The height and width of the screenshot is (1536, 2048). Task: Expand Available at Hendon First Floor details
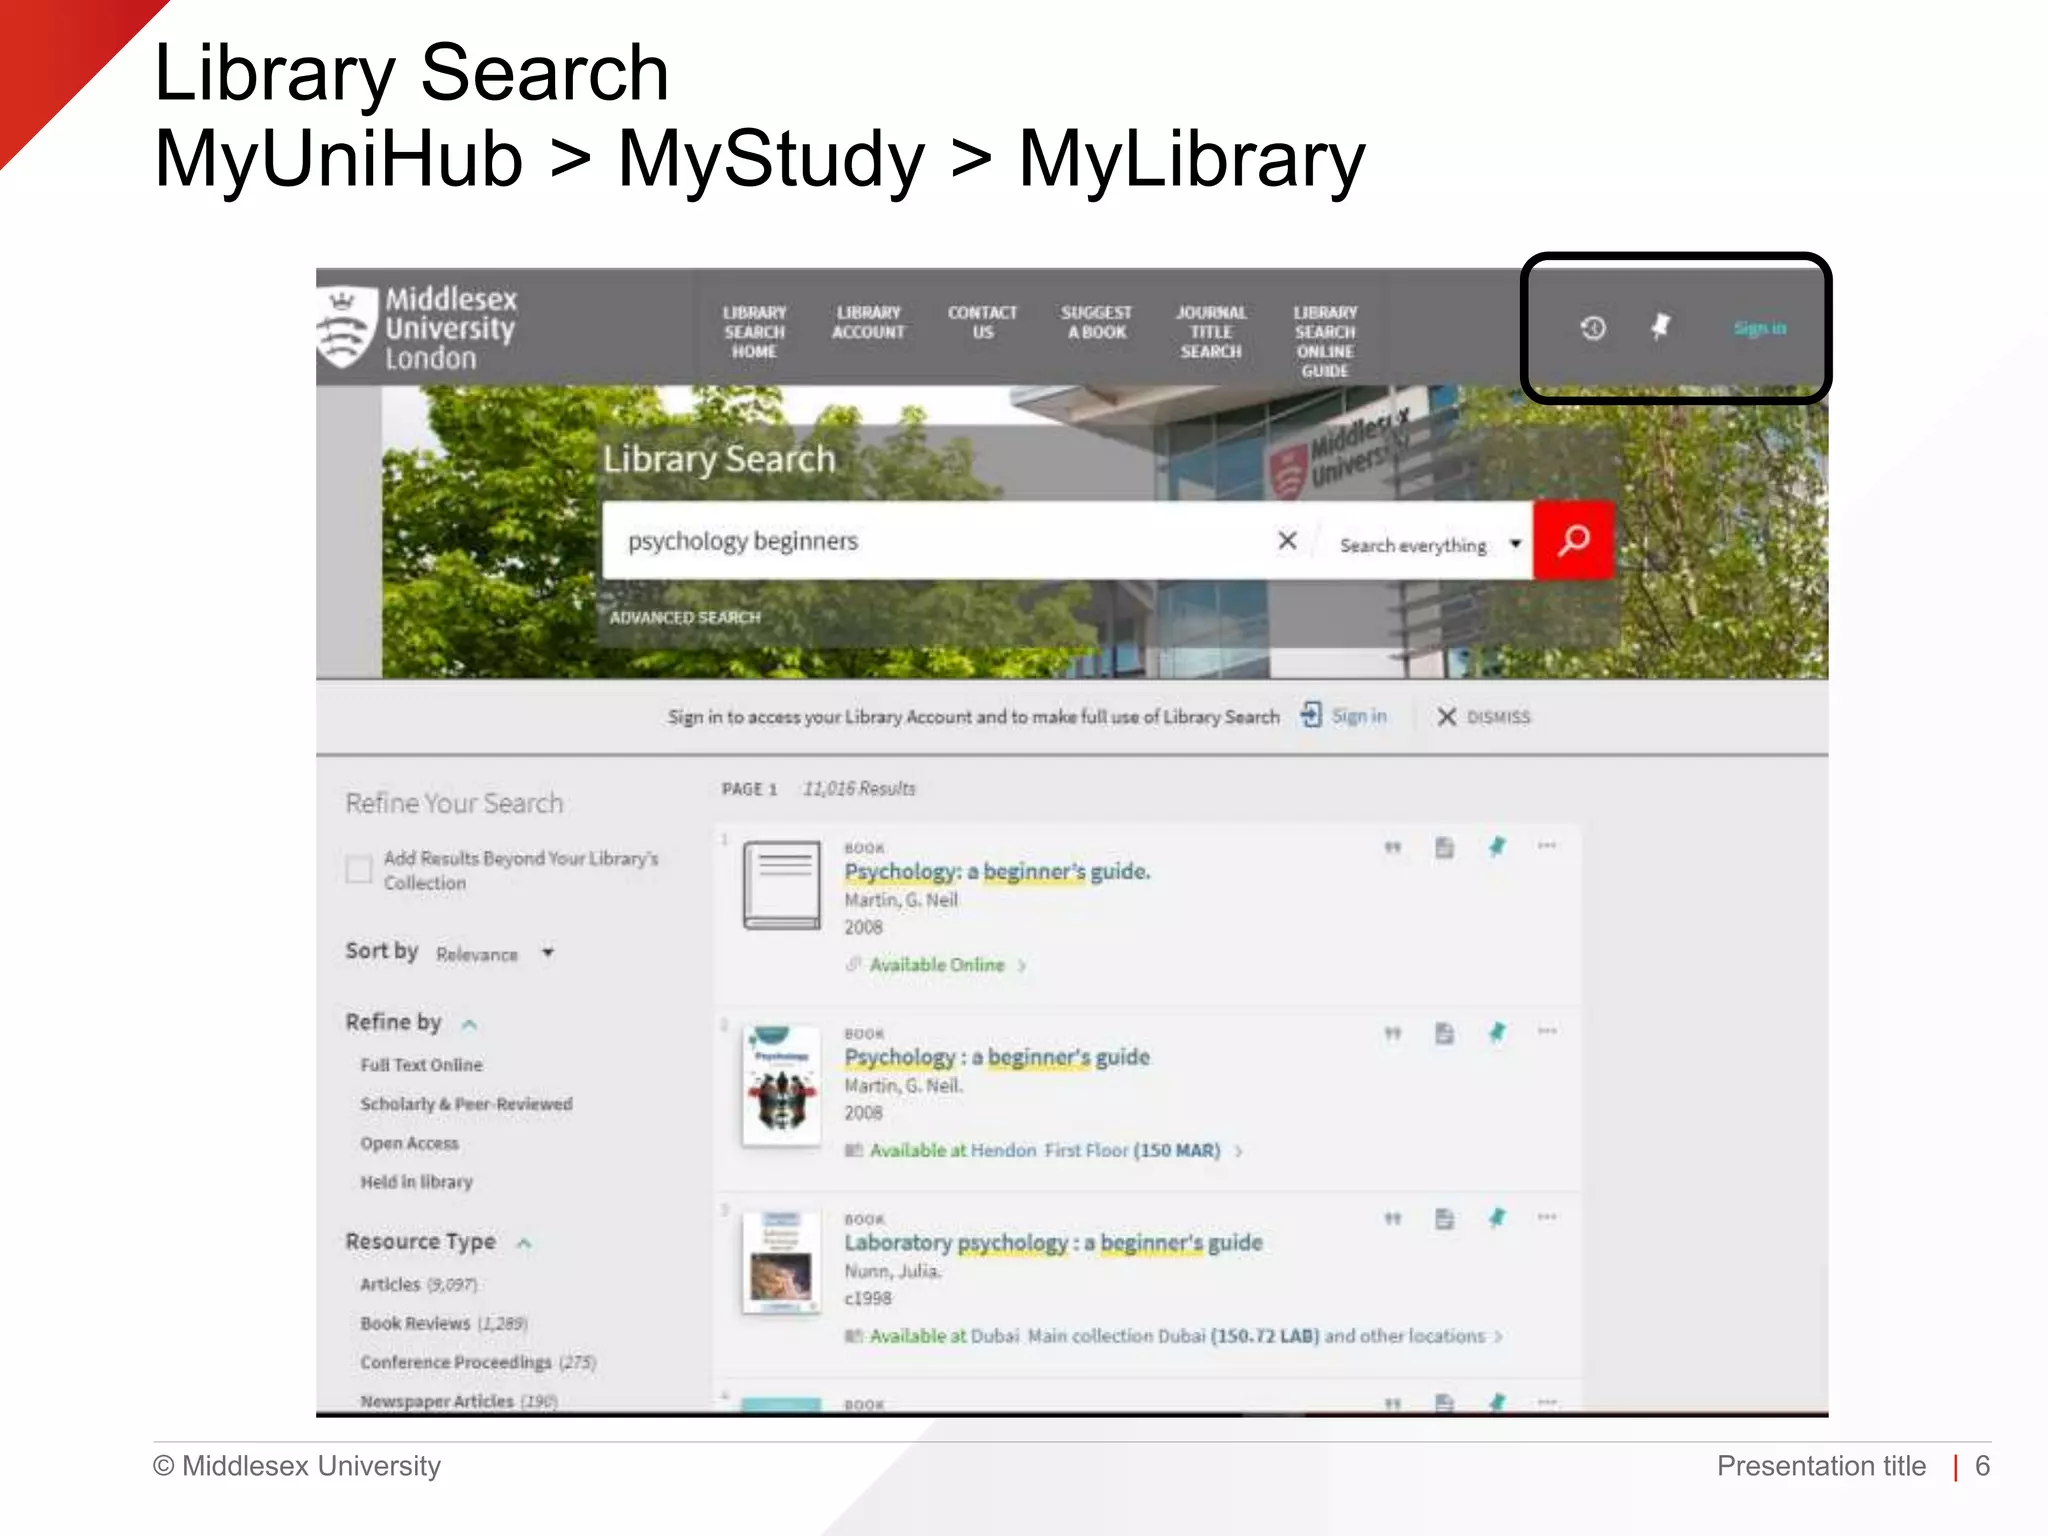(x=1238, y=1151)
